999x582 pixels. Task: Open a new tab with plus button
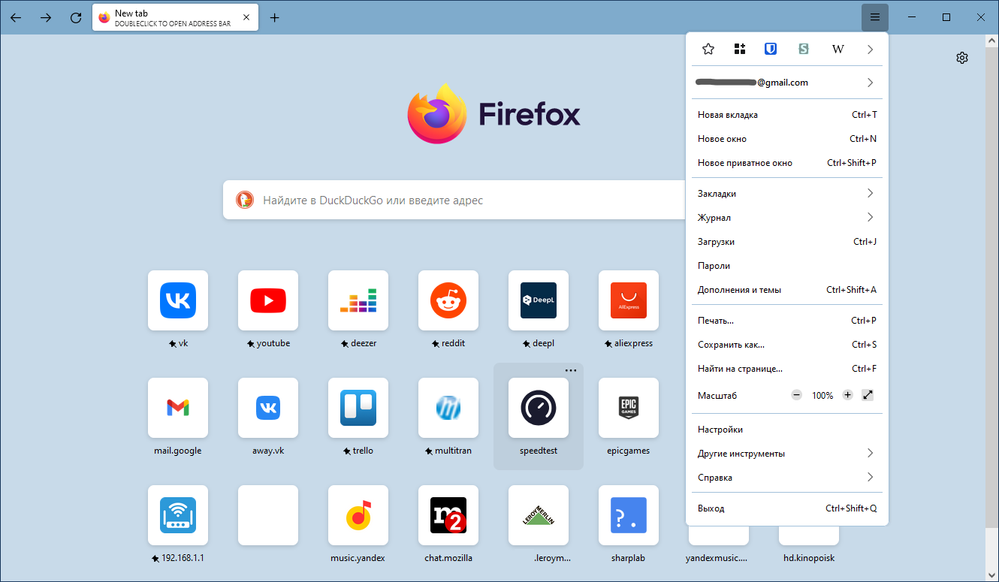coord(275,17)
